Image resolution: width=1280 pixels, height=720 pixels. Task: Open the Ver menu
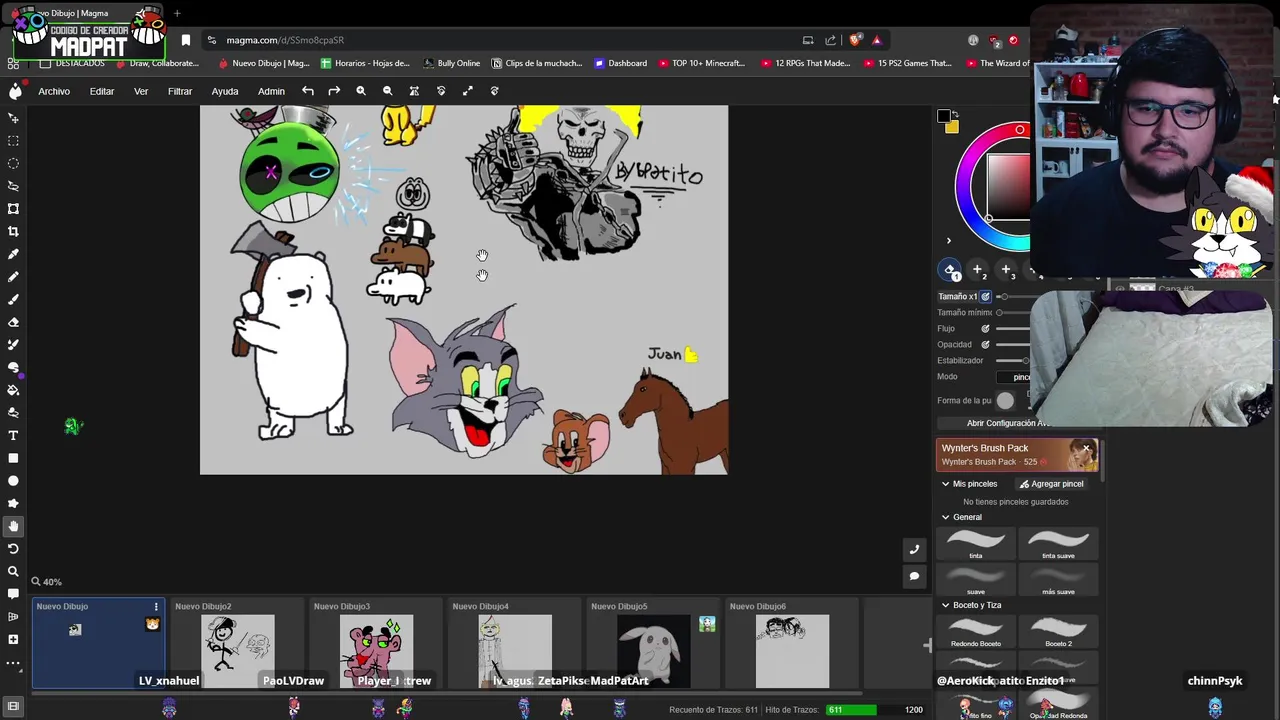pos(141,91)
